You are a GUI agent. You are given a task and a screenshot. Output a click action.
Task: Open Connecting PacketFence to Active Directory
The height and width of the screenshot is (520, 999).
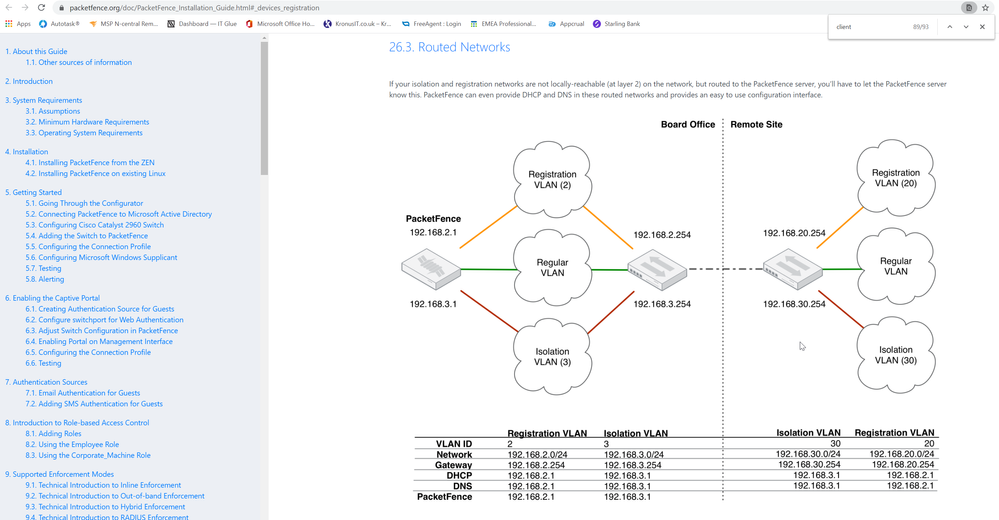(119, 214)
